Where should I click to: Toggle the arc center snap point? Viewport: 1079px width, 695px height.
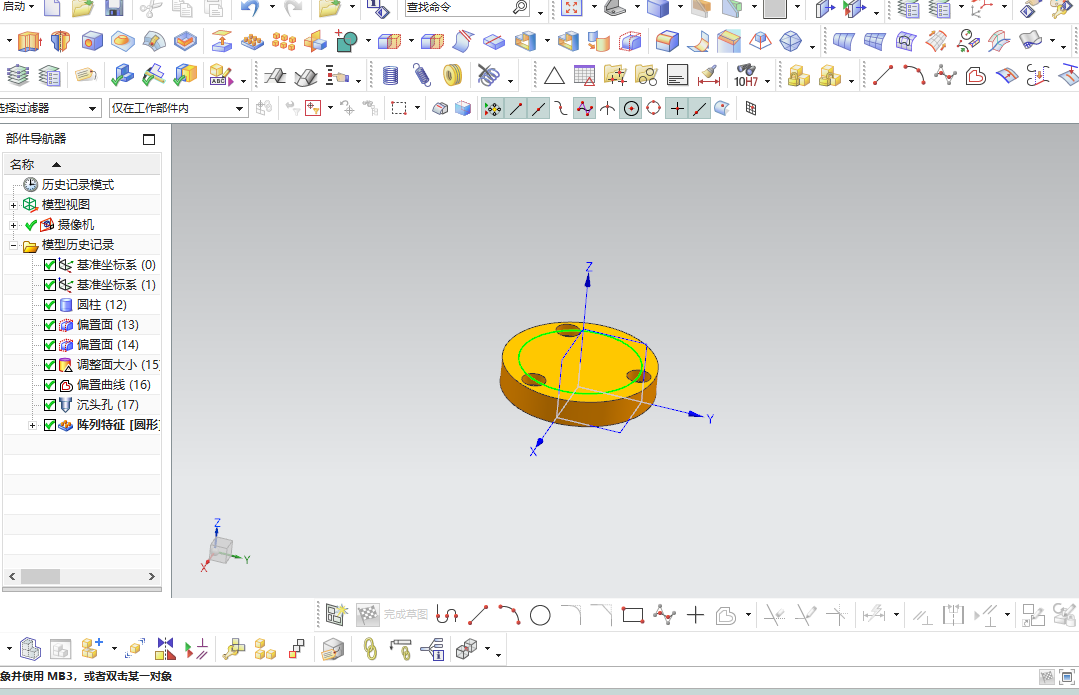631,109
